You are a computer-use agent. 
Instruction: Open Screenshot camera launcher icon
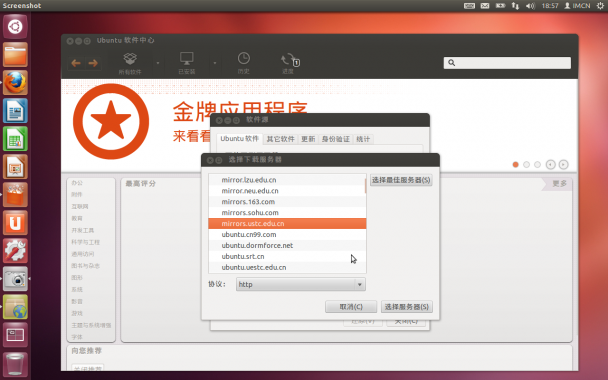coord(15,278)
